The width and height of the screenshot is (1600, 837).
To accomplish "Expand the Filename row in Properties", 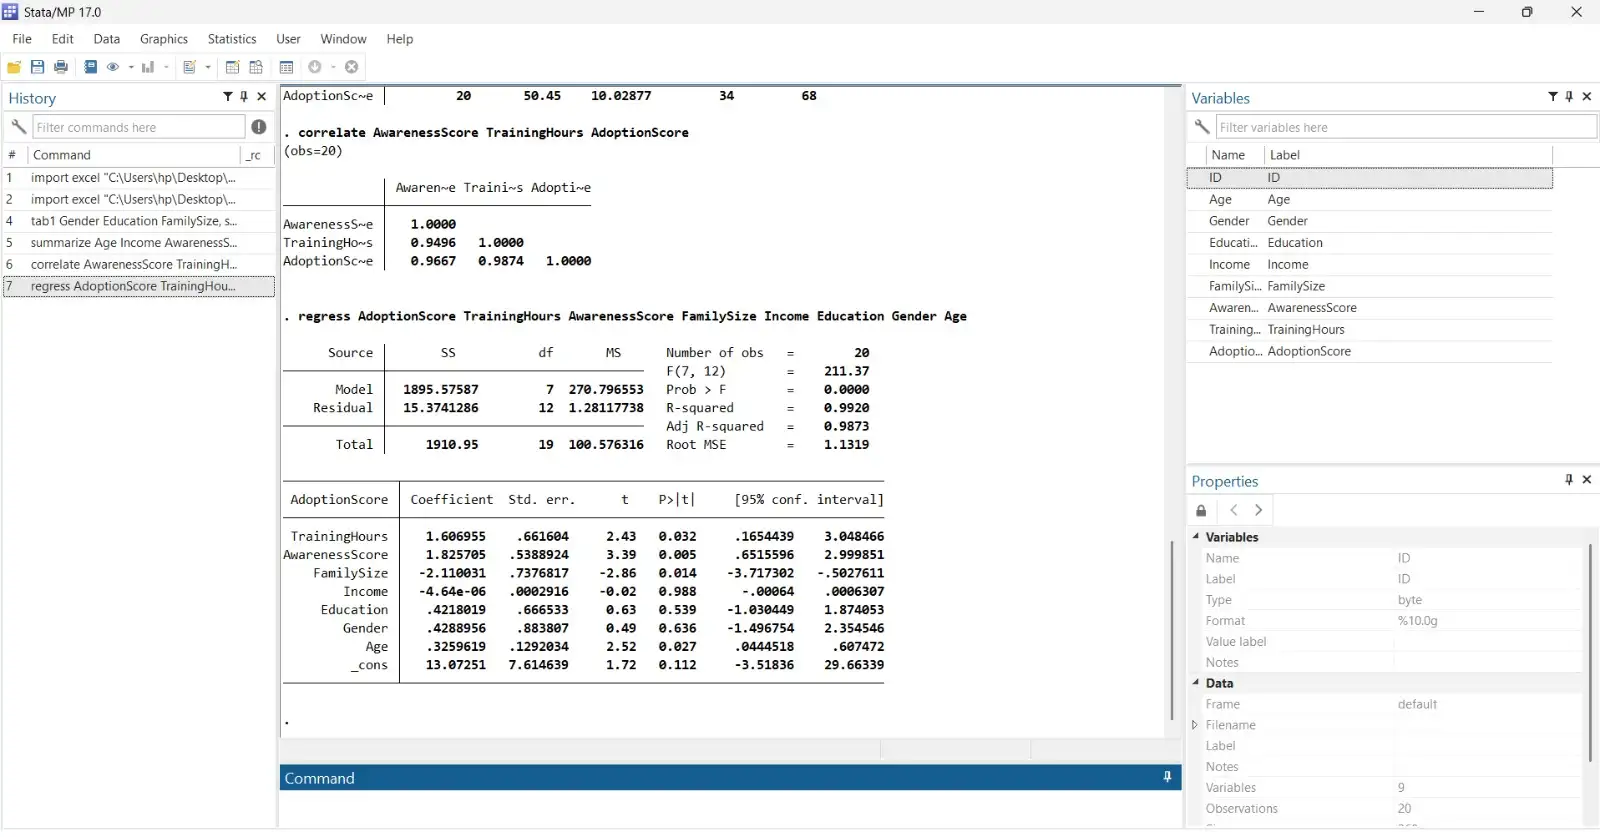I will coord(1195,725).
